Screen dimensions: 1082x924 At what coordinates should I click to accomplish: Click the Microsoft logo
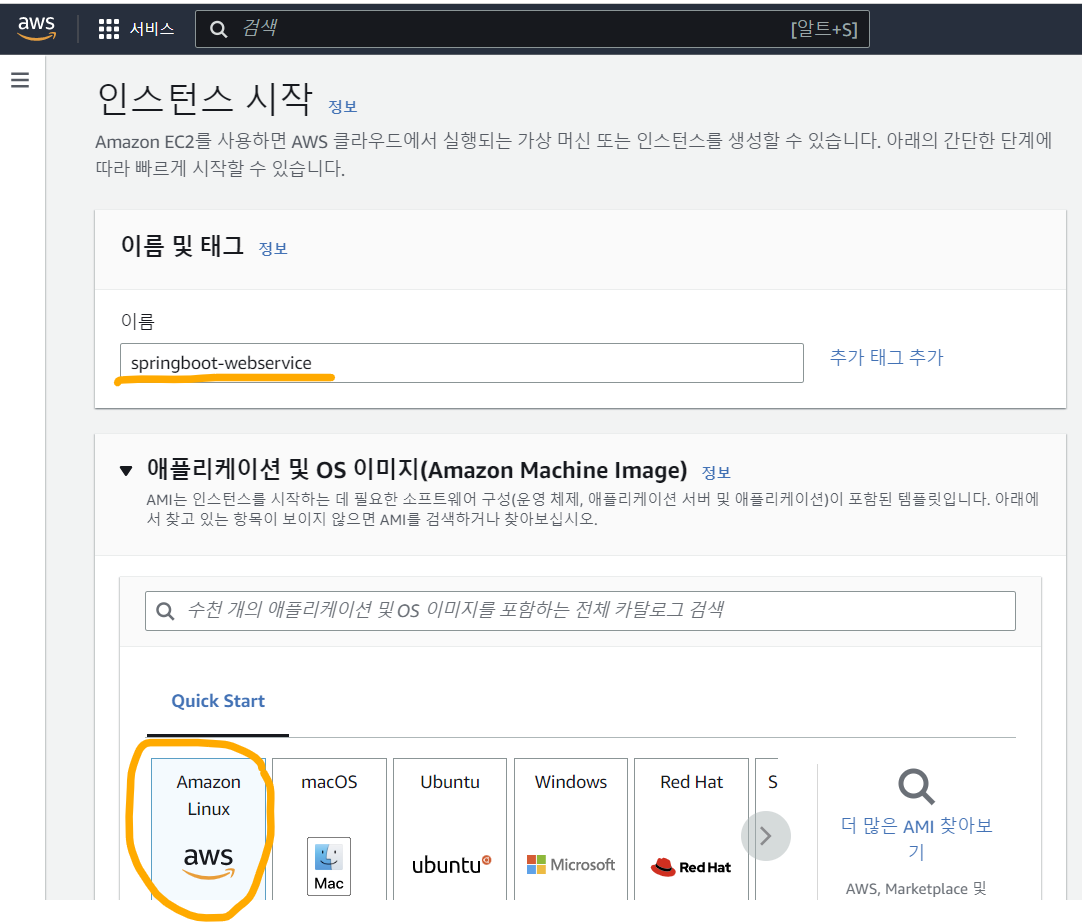571,865
